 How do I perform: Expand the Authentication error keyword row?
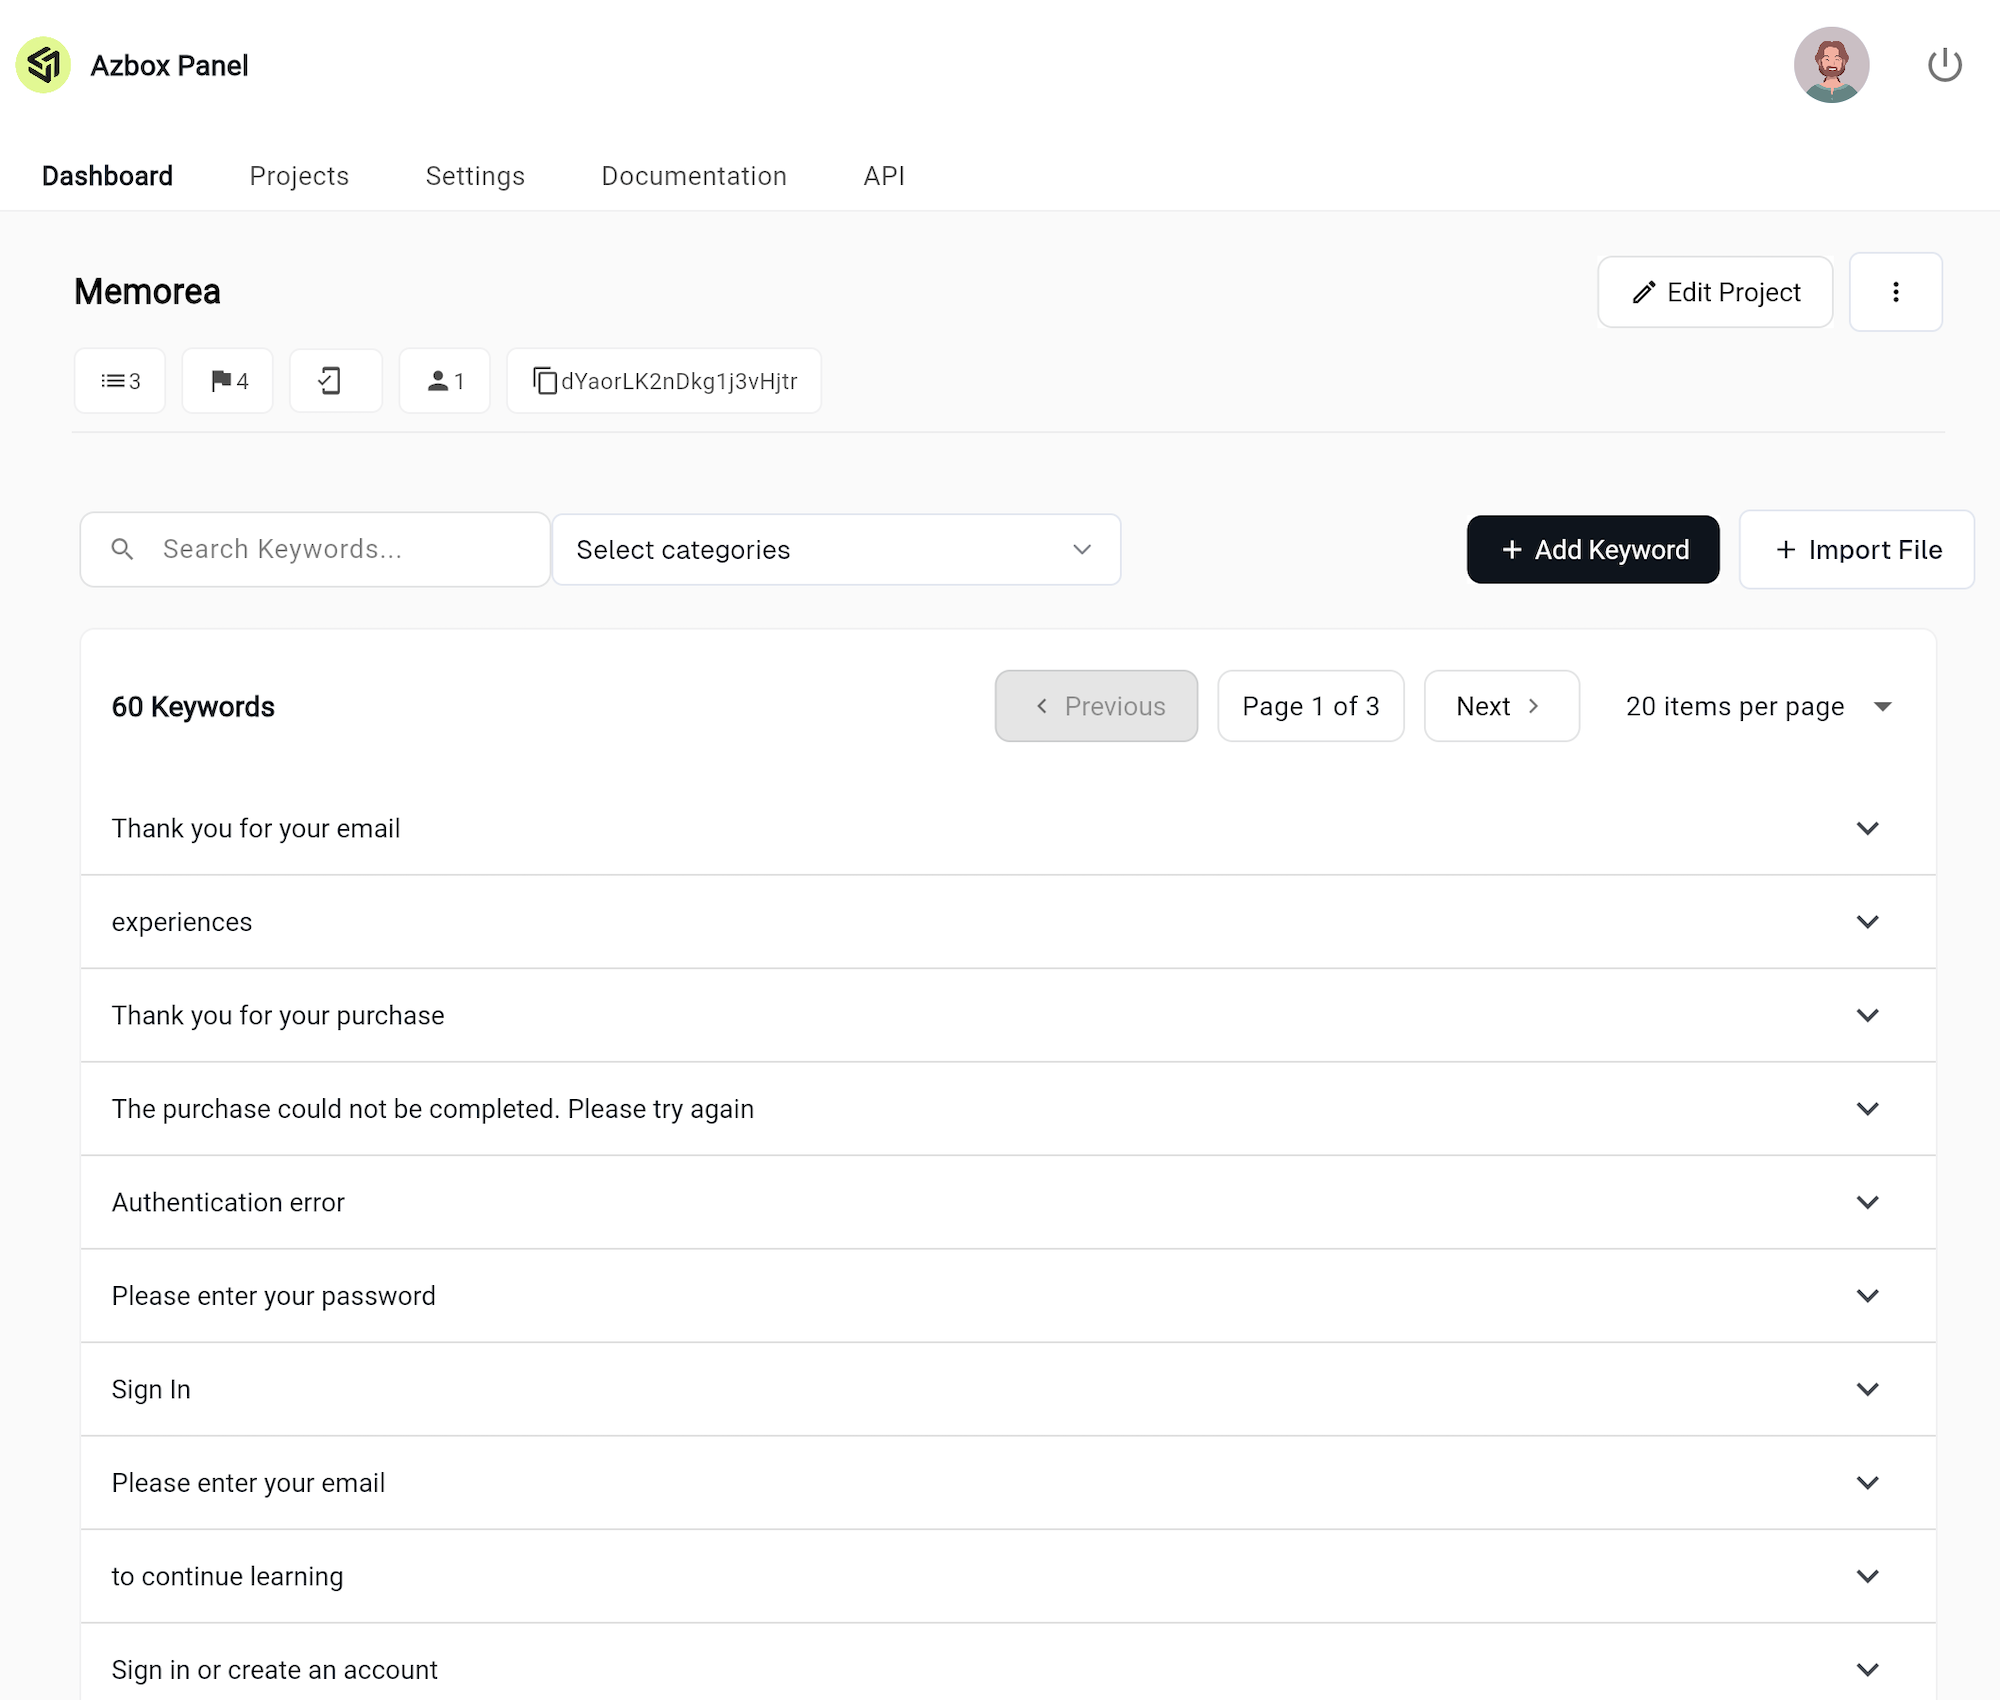(x=1868, y=1202)
